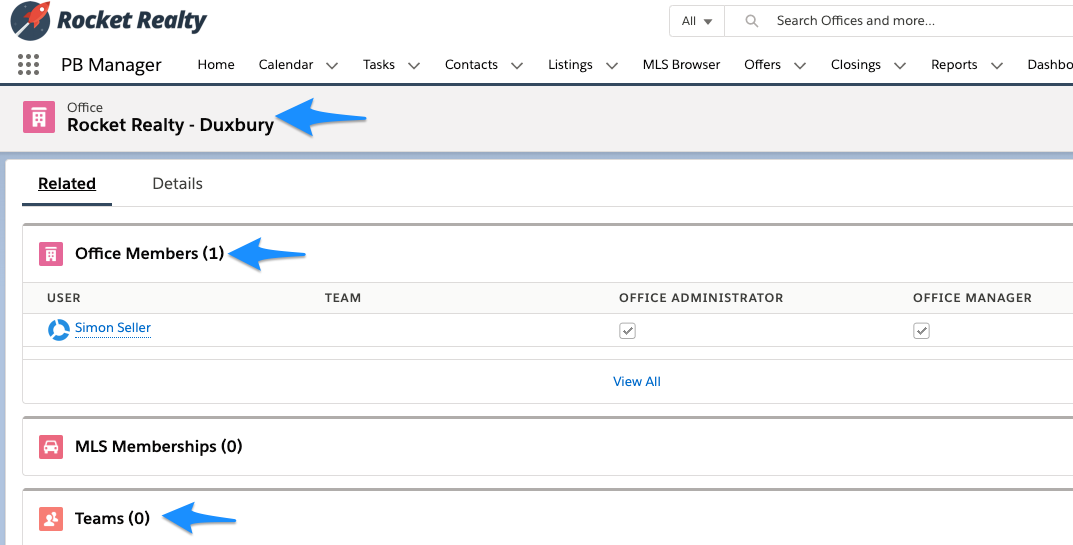Click the search magnifier icon
Screen dimensions: 1073x545
pyautogui.click(x=751, y=21)
